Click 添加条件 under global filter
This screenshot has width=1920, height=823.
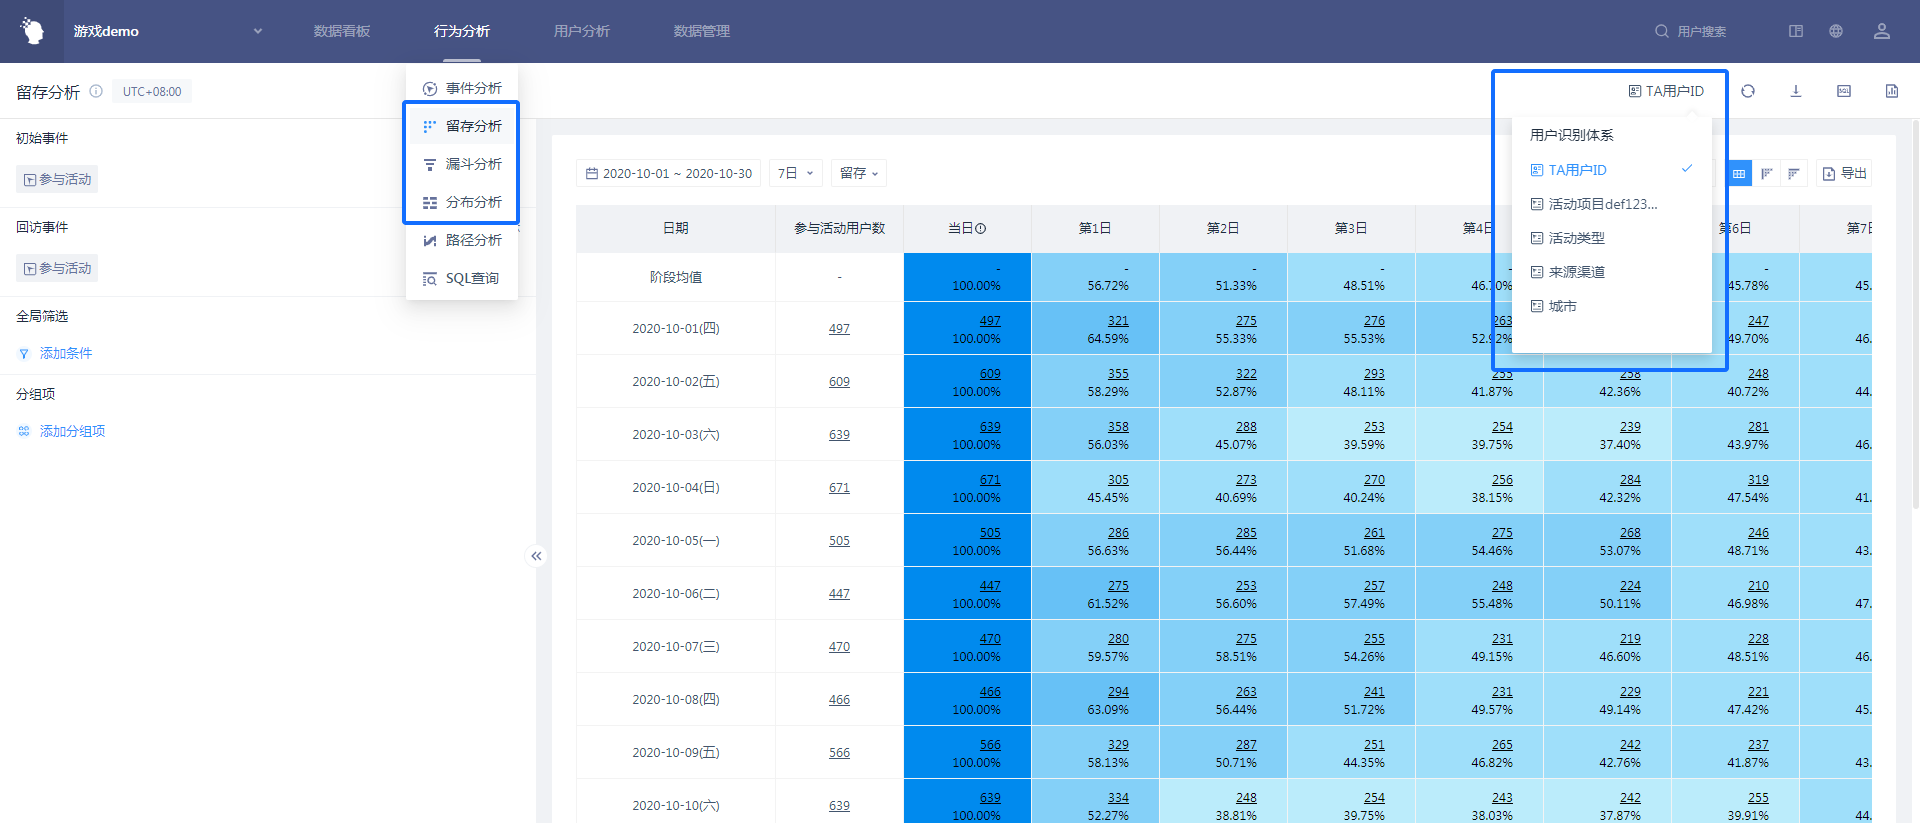tap(65, 353)
